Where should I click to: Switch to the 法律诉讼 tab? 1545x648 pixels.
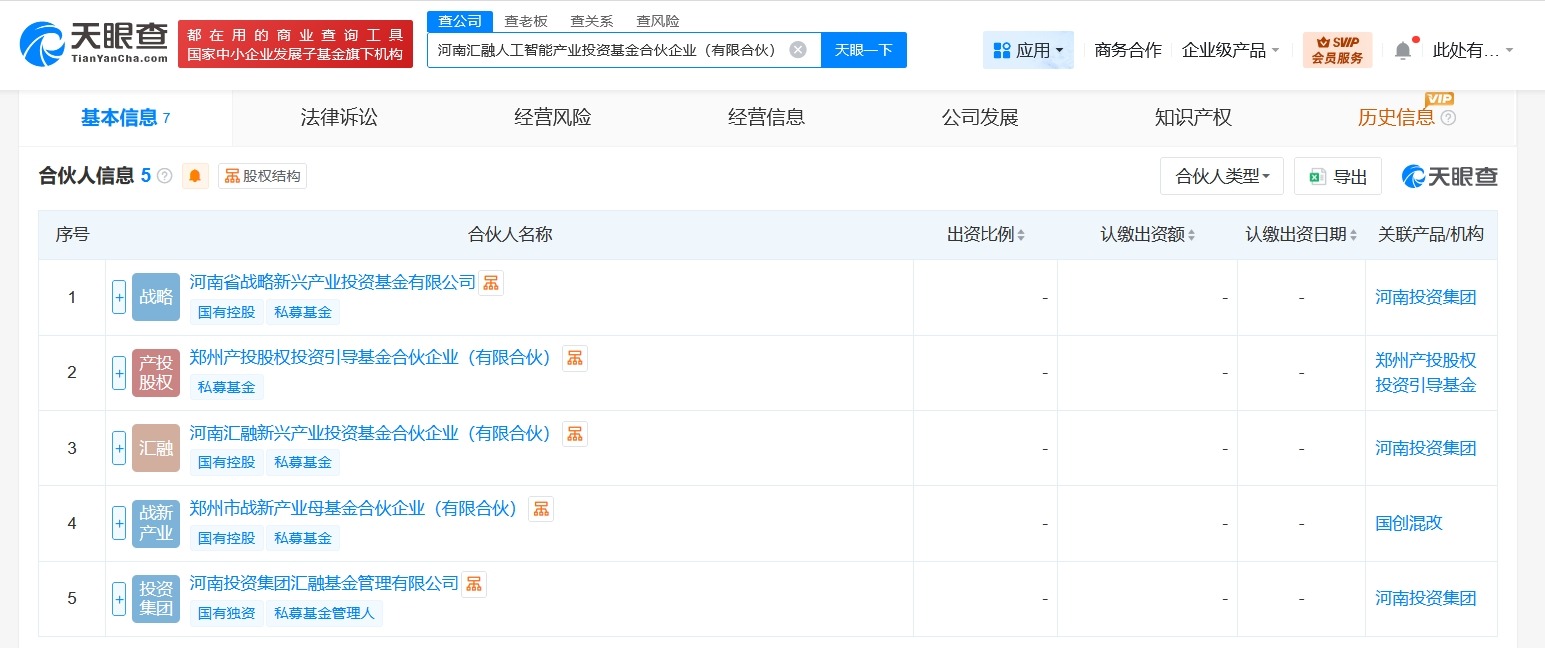pos(339,117)
